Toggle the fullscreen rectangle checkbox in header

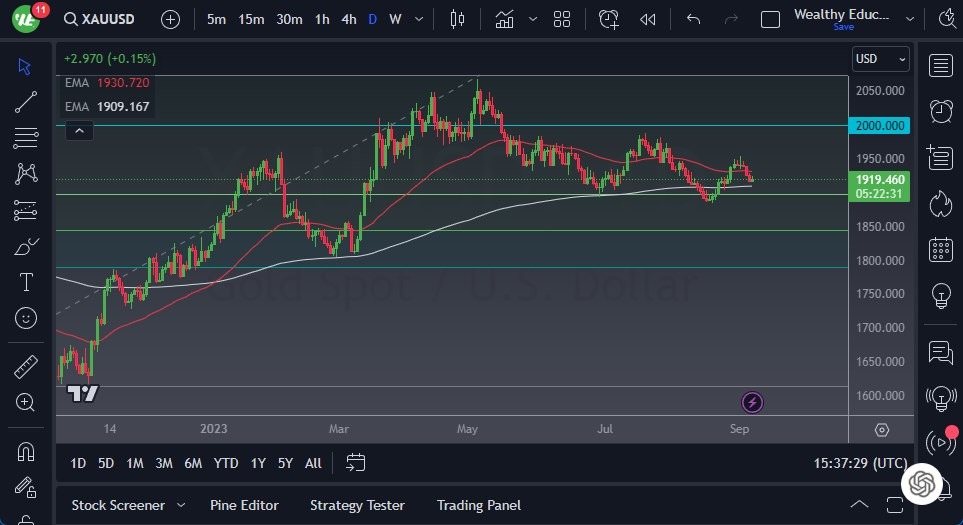point(770,19)
